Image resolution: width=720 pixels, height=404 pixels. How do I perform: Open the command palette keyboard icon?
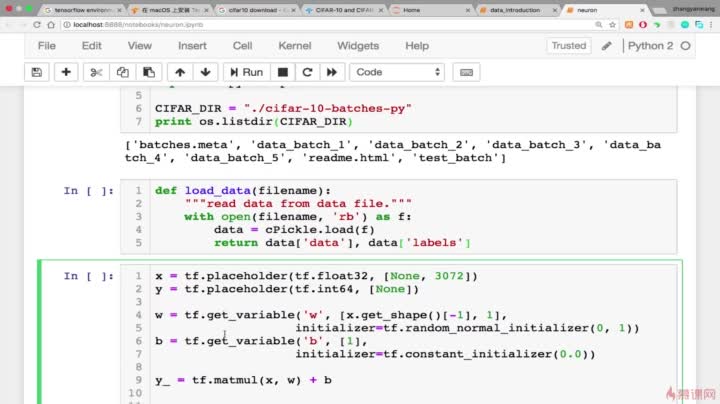coord(466,72)
